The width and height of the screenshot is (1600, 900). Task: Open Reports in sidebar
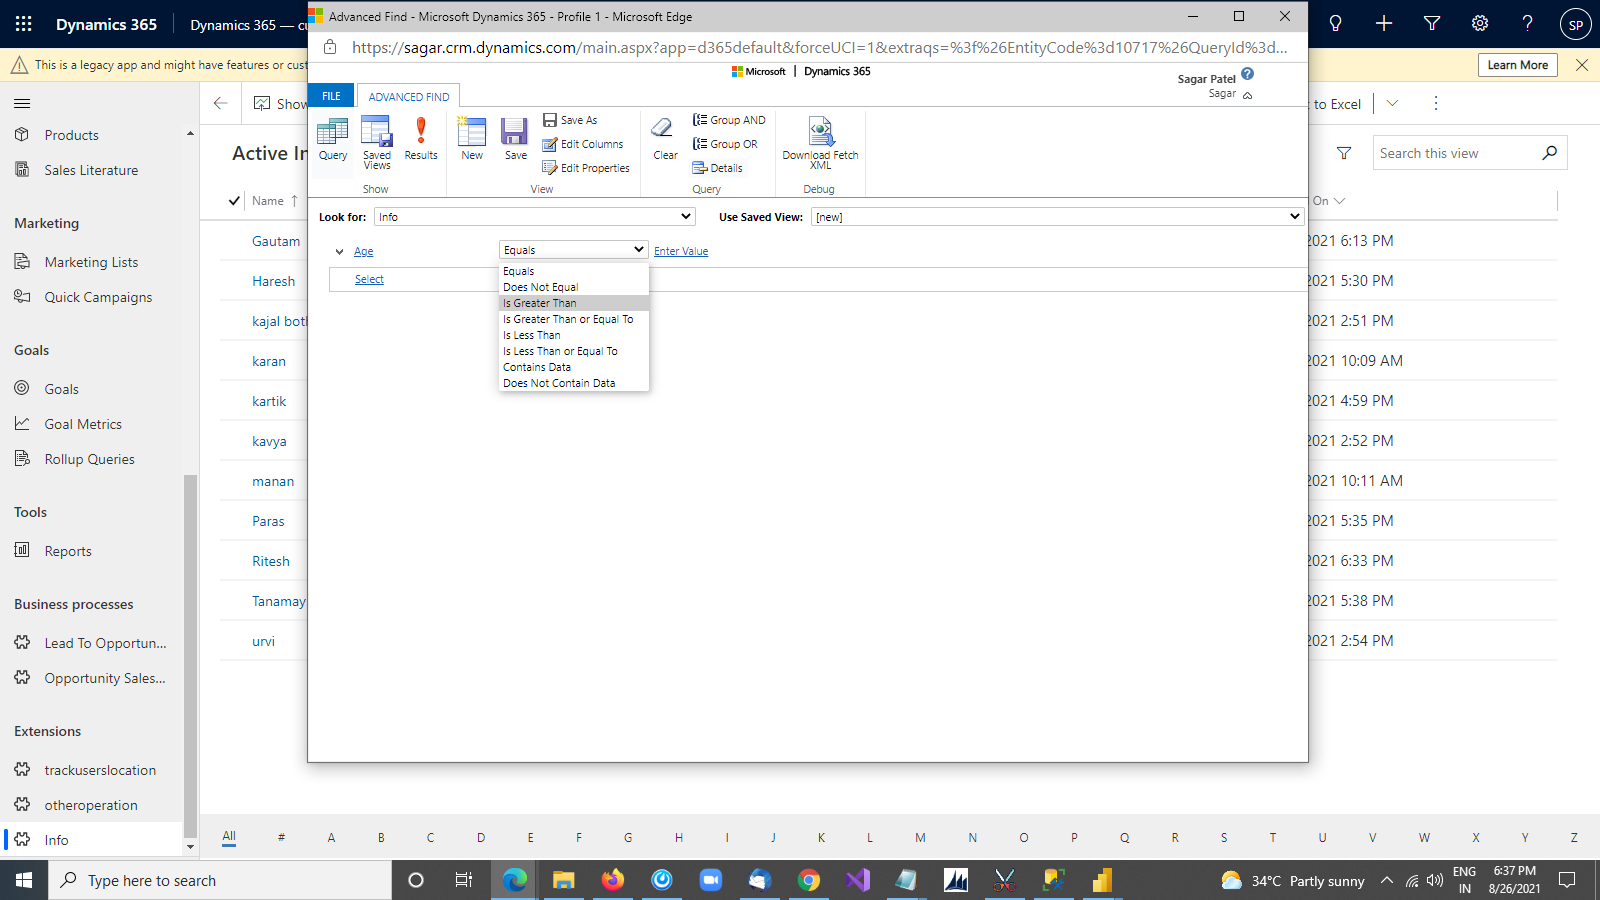click(68, 551)
